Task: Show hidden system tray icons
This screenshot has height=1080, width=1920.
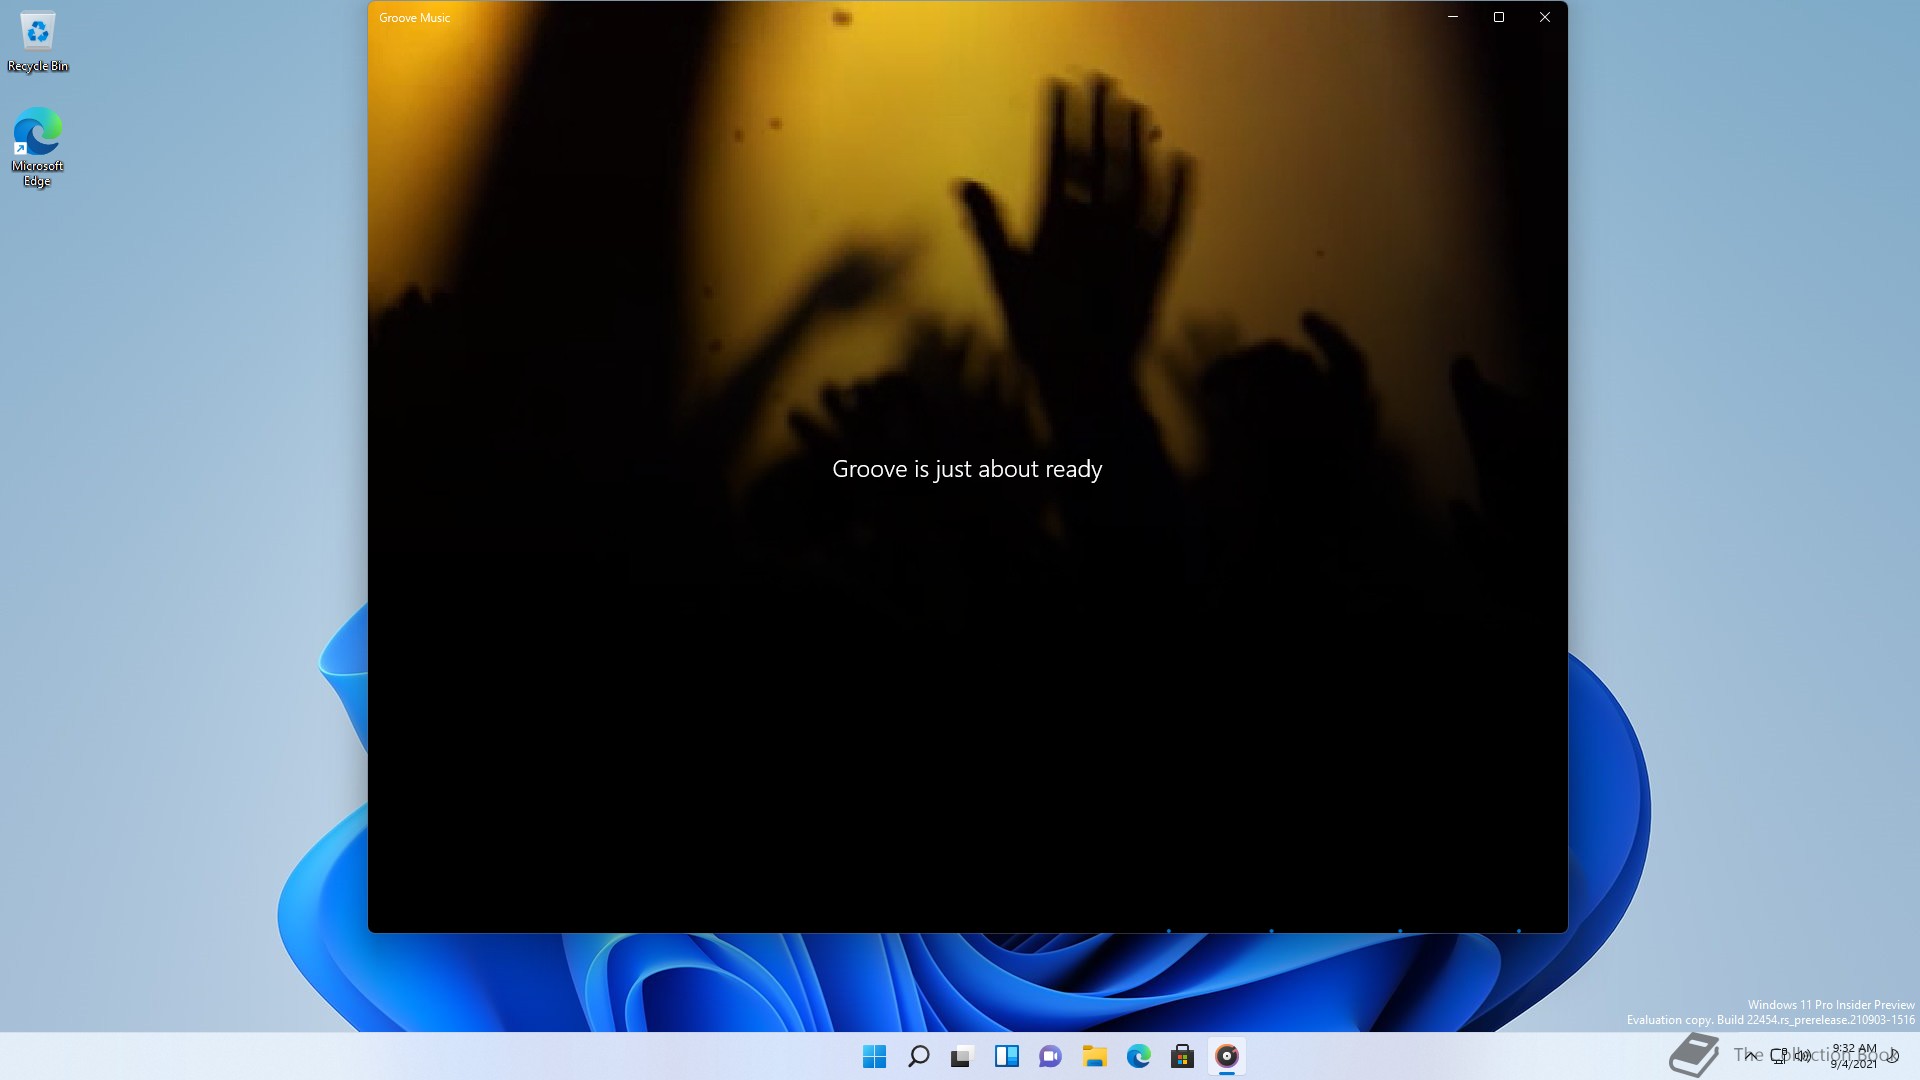Action: [1750, 1056]
